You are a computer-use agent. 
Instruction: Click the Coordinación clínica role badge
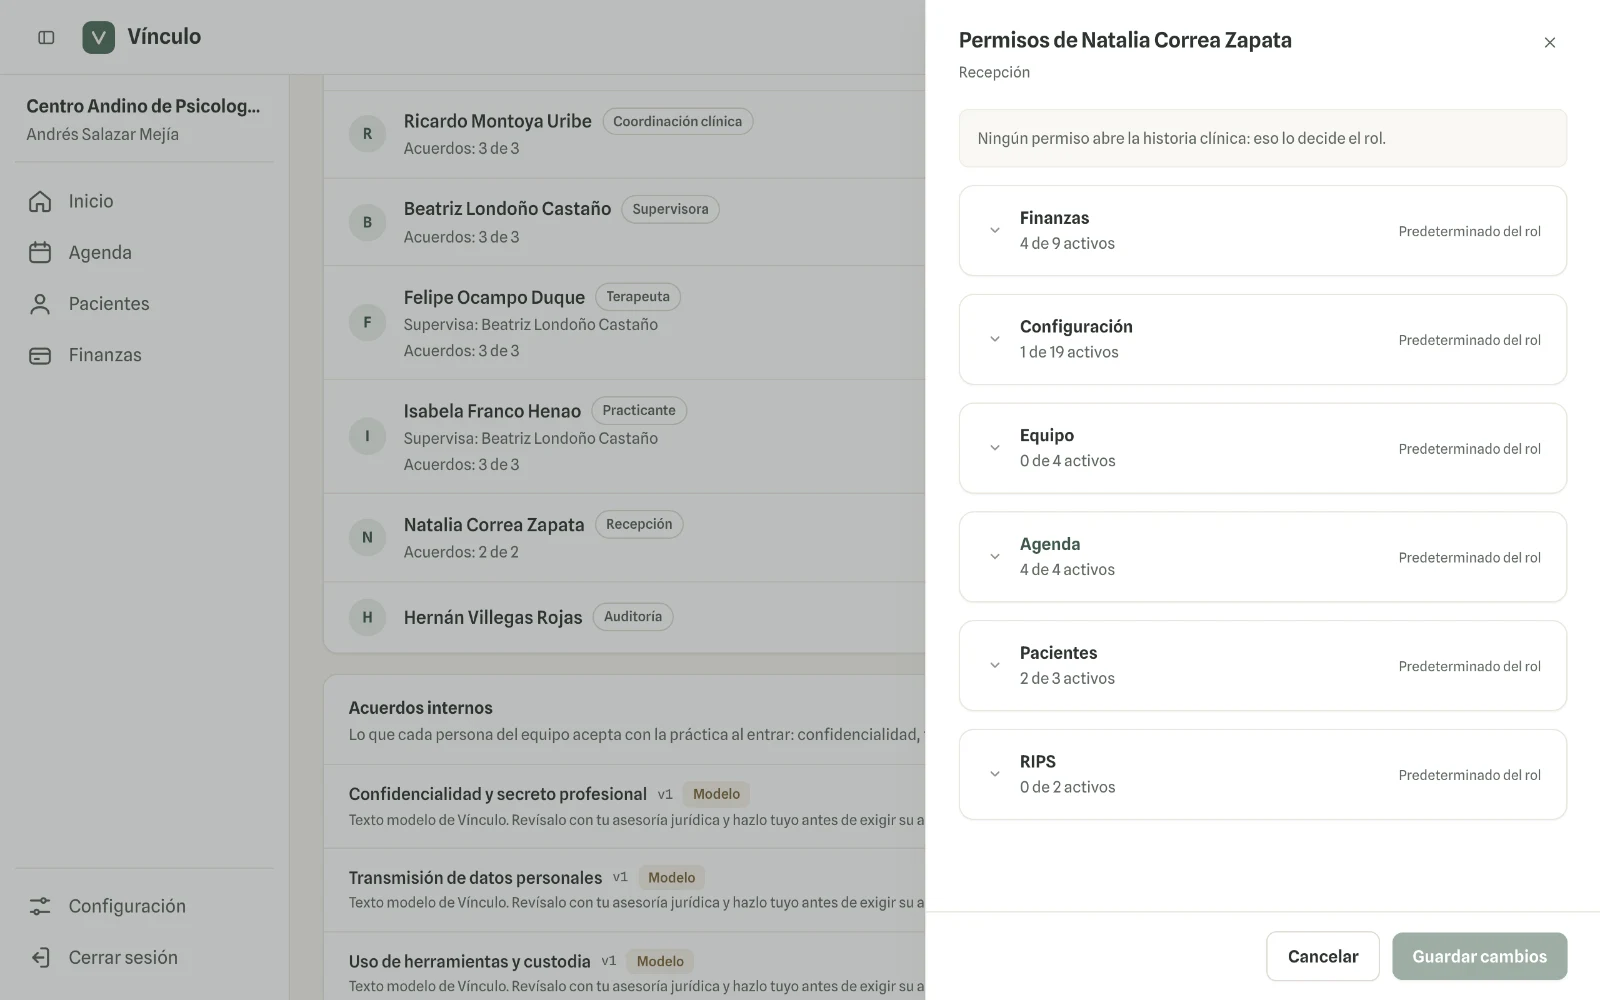click(x=677, y=121)
